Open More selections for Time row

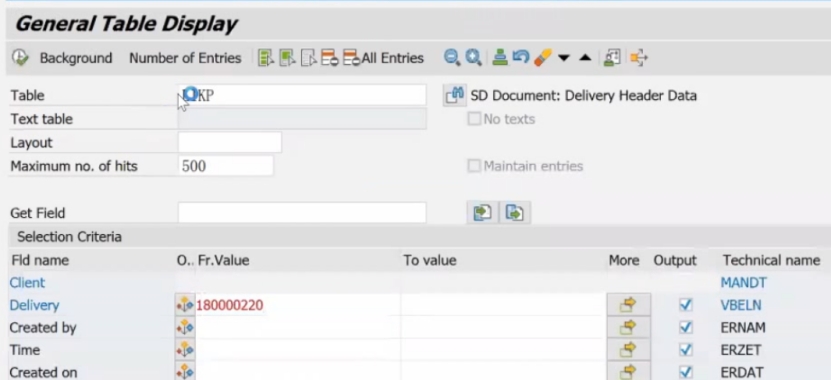click(x=629, y=350)
